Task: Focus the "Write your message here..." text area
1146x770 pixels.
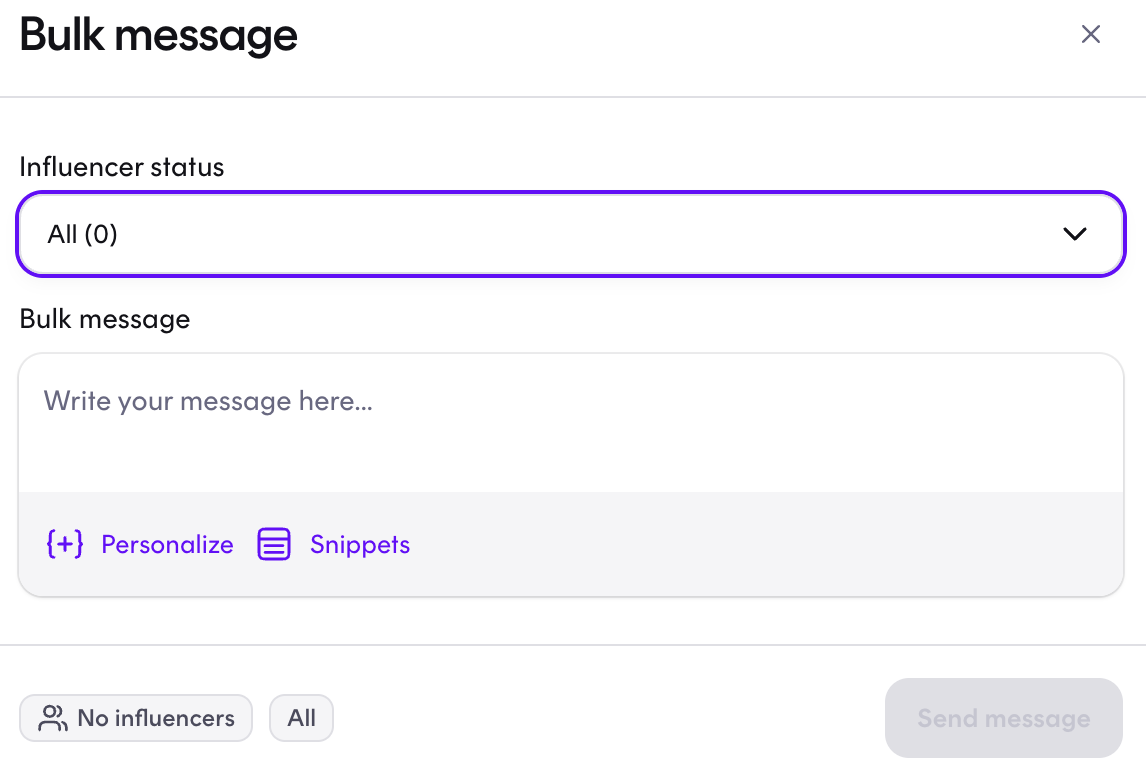Action: (571, 423)
